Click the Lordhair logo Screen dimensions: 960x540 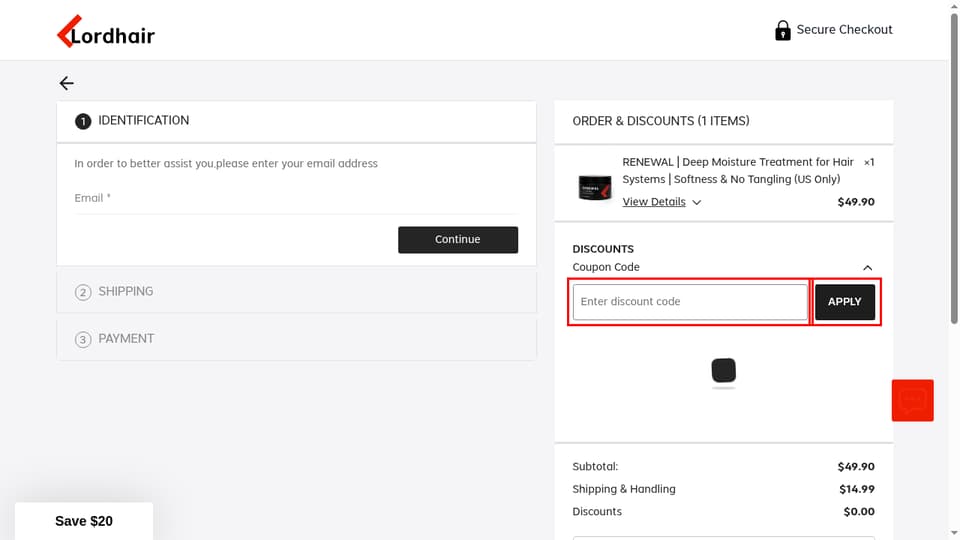pos(106,32)
